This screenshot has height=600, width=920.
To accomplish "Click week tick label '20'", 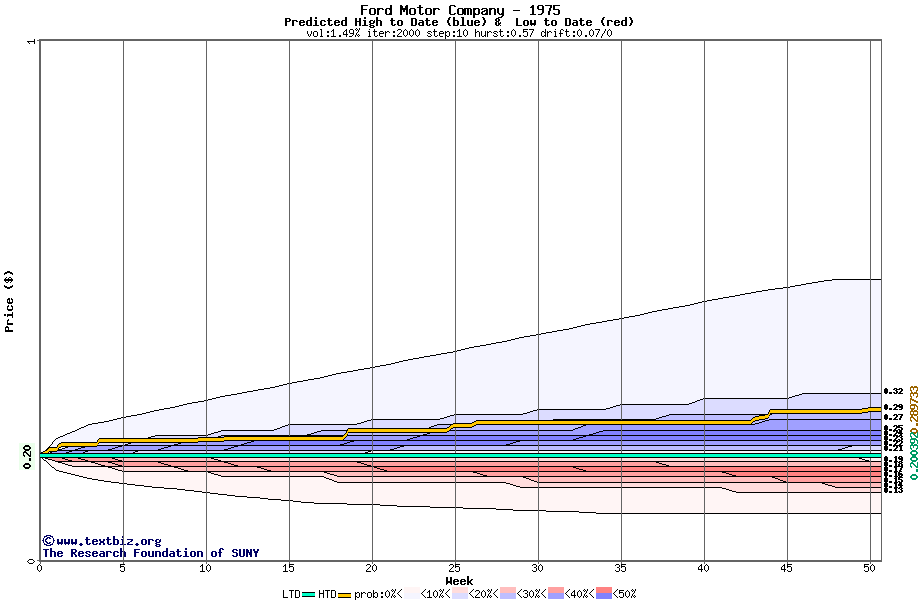I will pyautogui.click(x=371, y=568).
